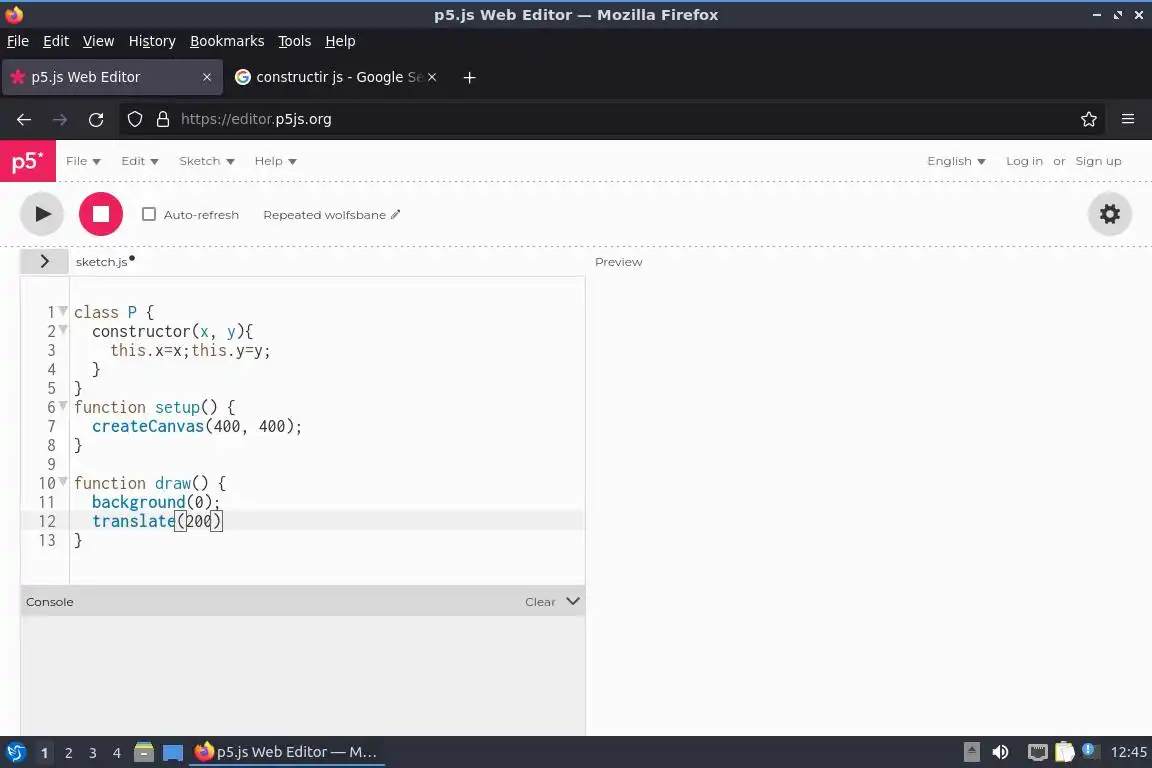This screenshot has height=768, width=1152.
Task: Open the volume speaker tray icon
Action: pos(1000,752)
